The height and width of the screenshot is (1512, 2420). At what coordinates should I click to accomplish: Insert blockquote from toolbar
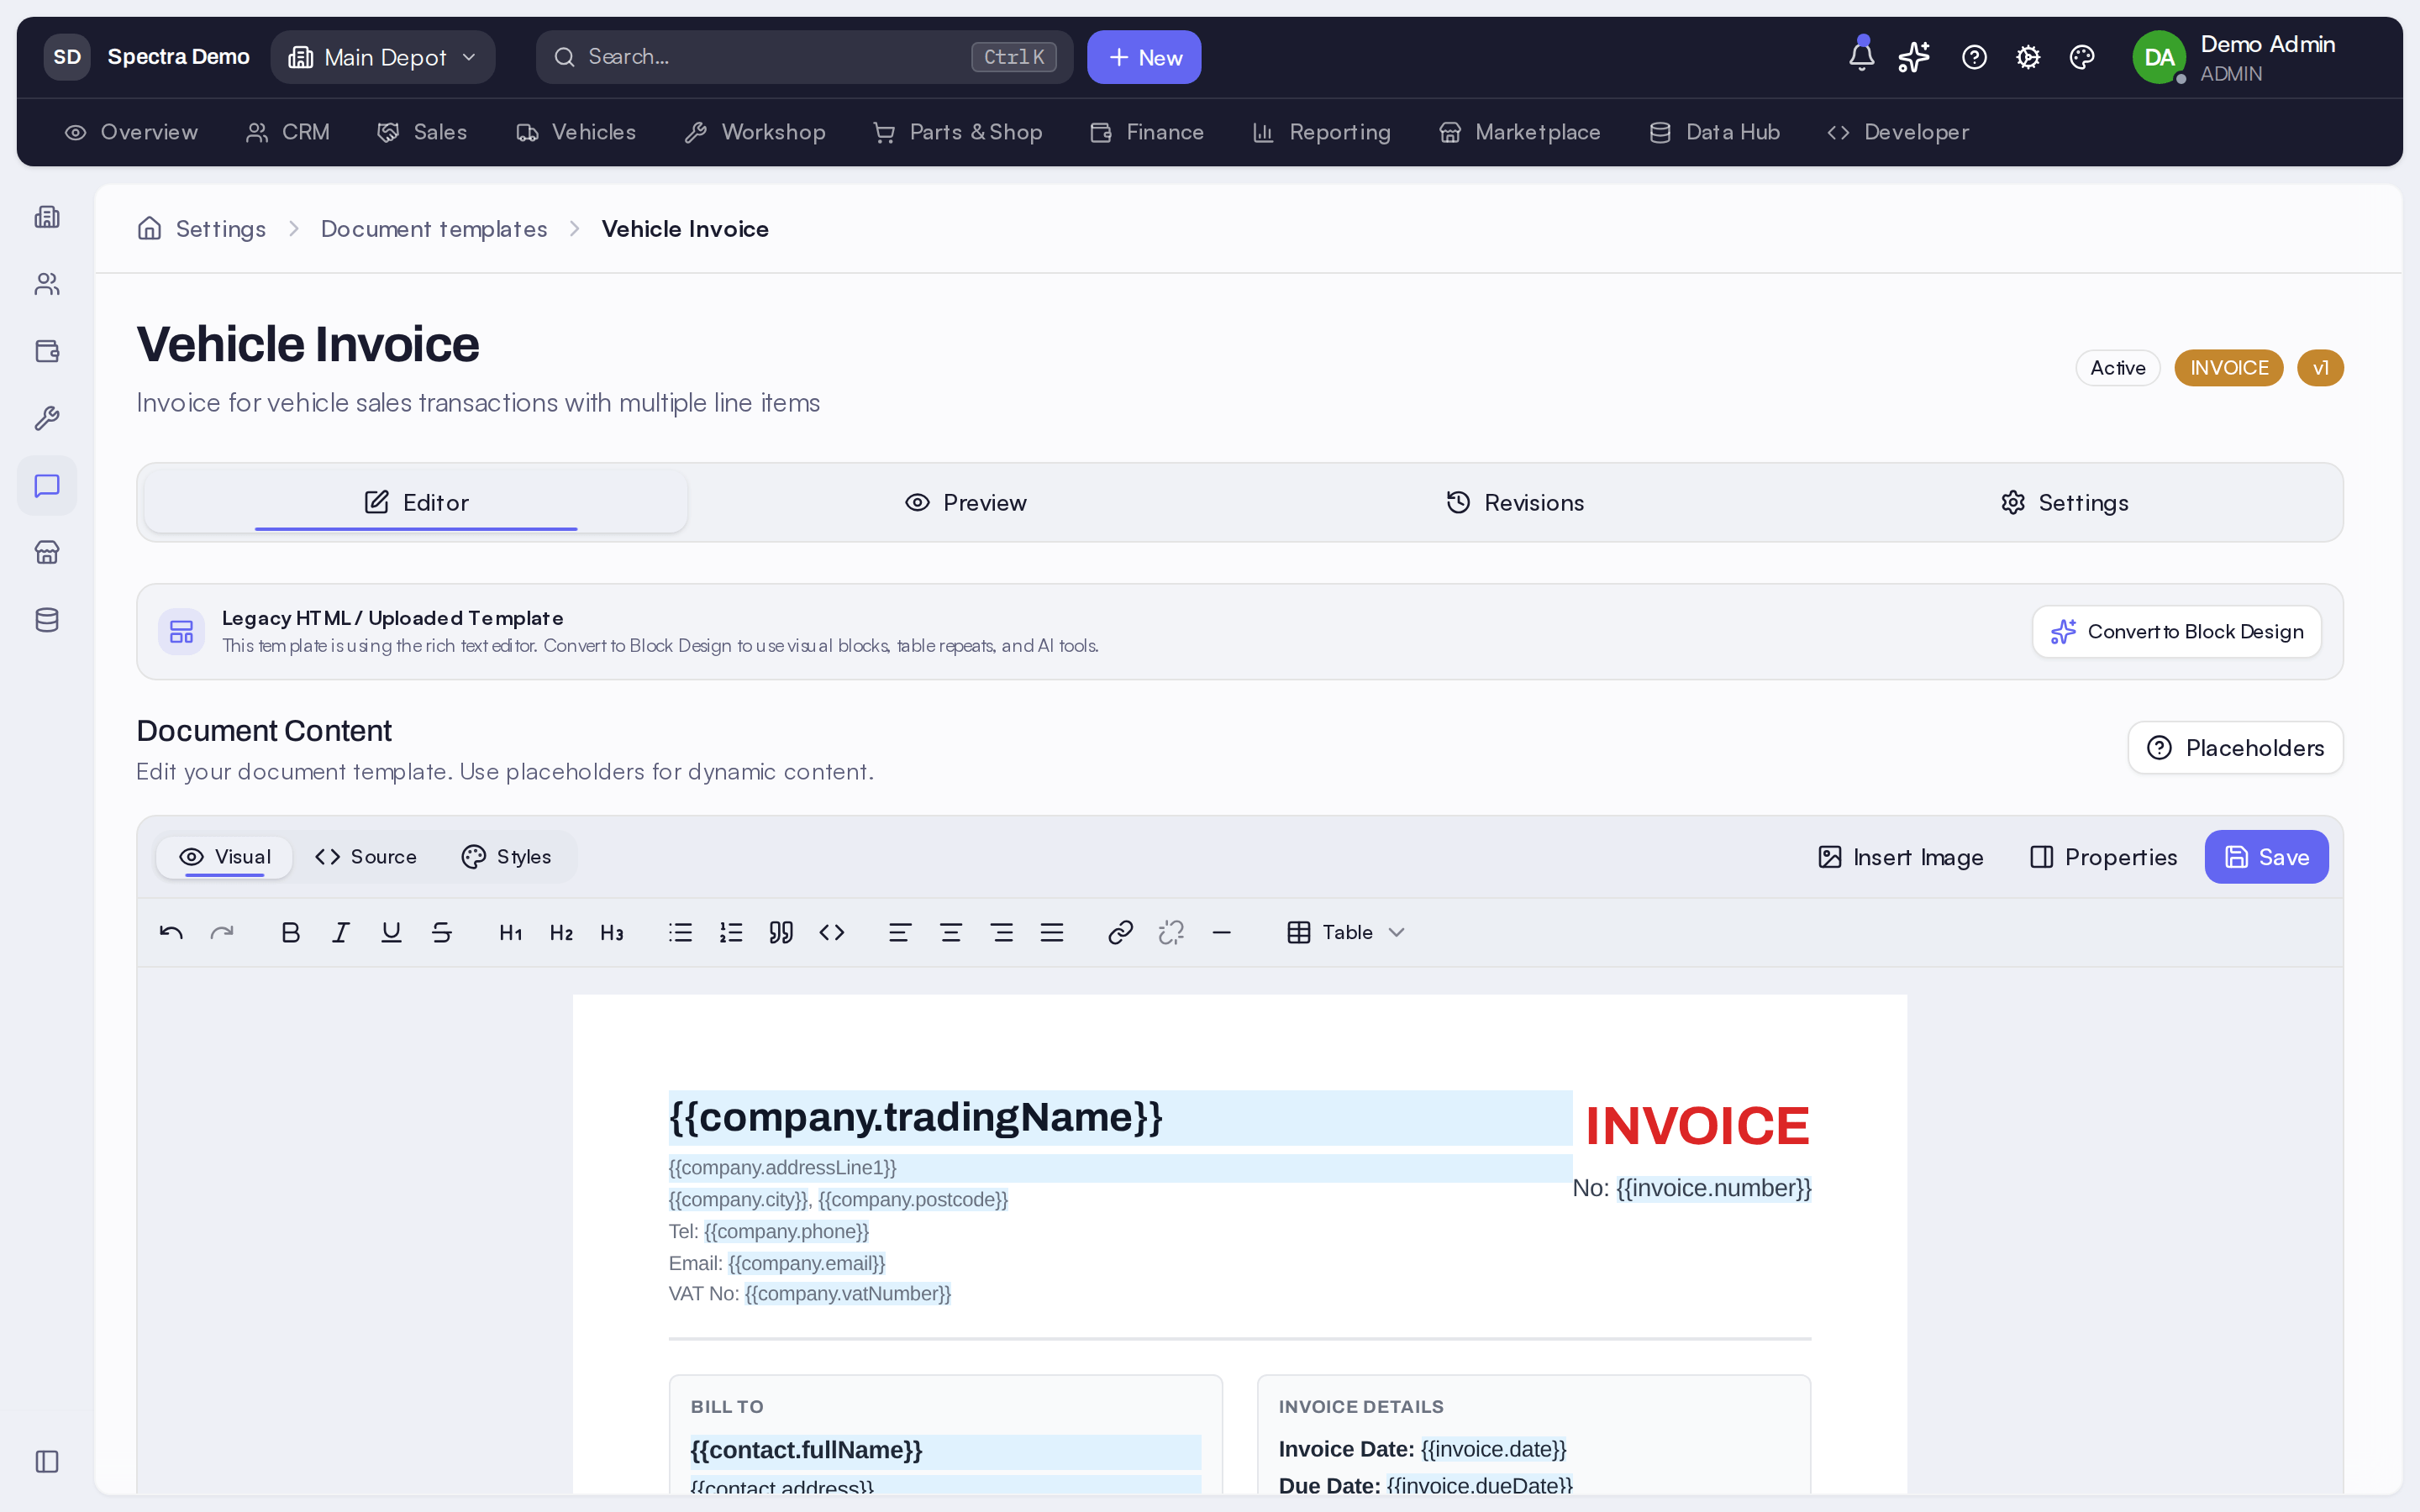781,932
